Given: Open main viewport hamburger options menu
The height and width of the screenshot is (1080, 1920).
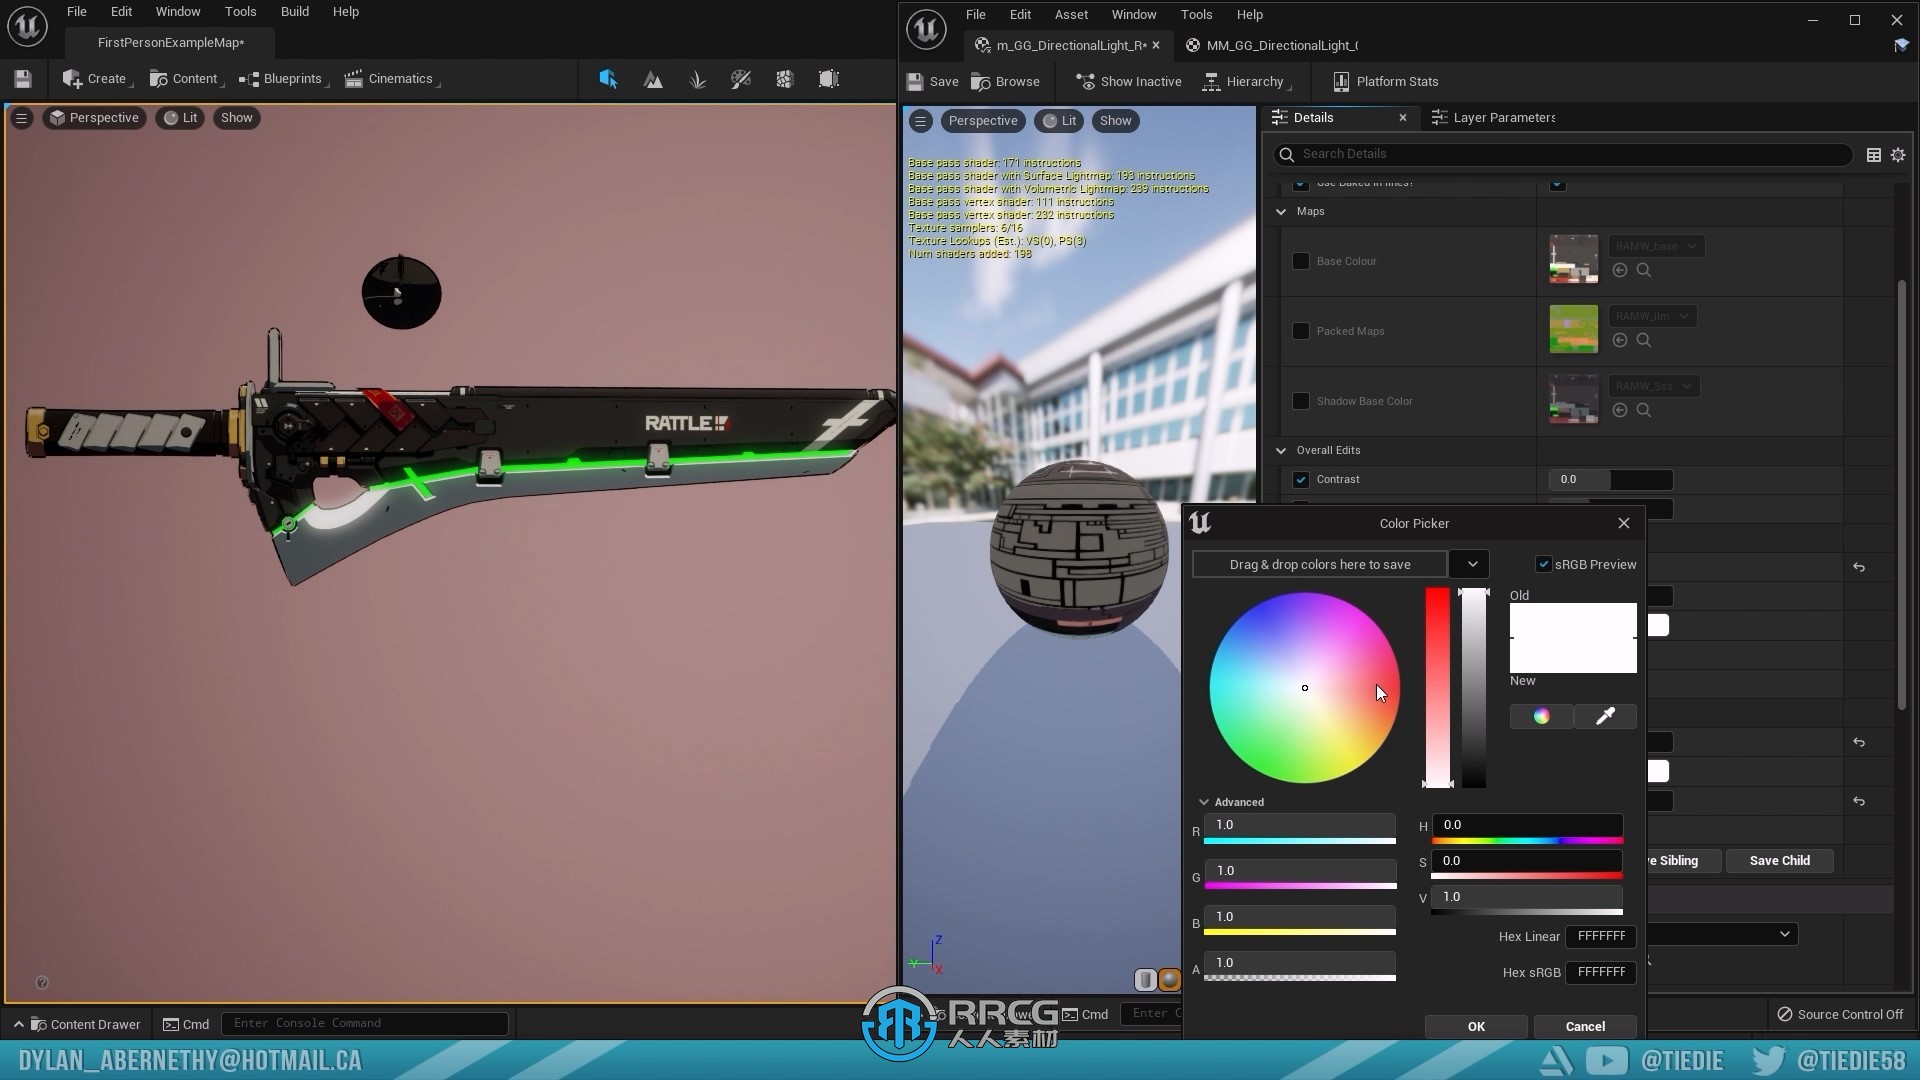Looking at the screenshot, I should [21, 118].
